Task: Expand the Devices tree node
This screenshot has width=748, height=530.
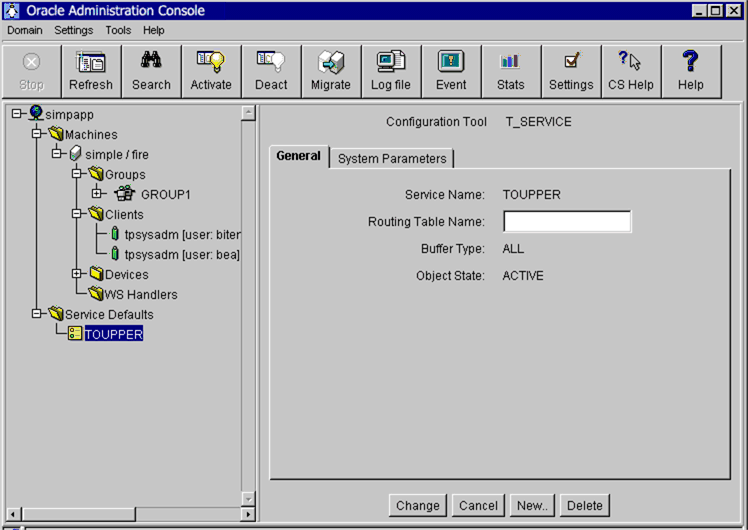Action: tap(77, 274)
